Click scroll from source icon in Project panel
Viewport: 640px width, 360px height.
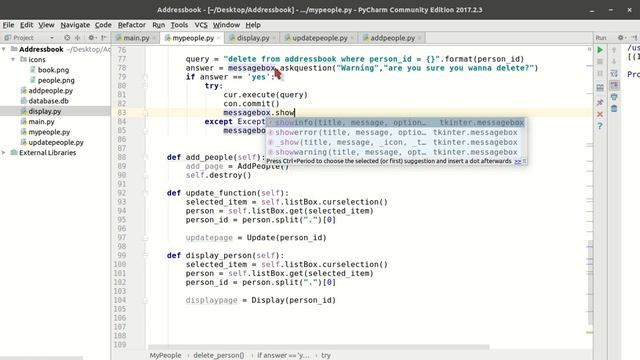pyautogui.click(x=67, y=38)
